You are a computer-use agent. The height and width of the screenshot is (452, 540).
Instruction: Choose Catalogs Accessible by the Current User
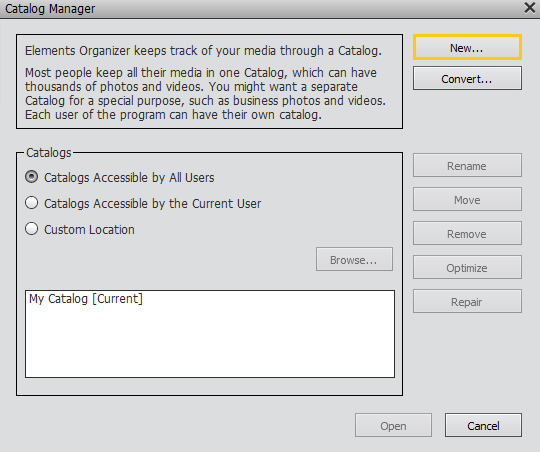[32, 203]
